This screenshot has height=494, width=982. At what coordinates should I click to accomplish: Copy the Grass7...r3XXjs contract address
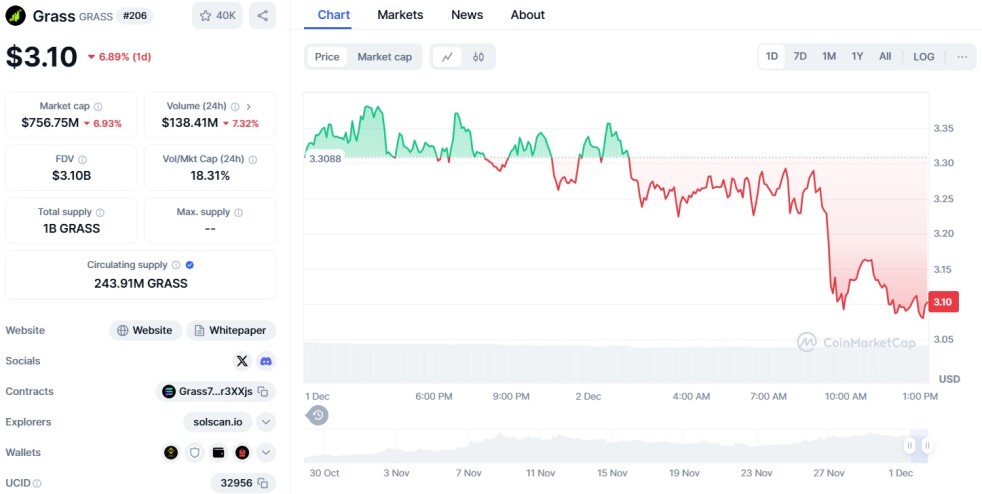coord(263,392)
